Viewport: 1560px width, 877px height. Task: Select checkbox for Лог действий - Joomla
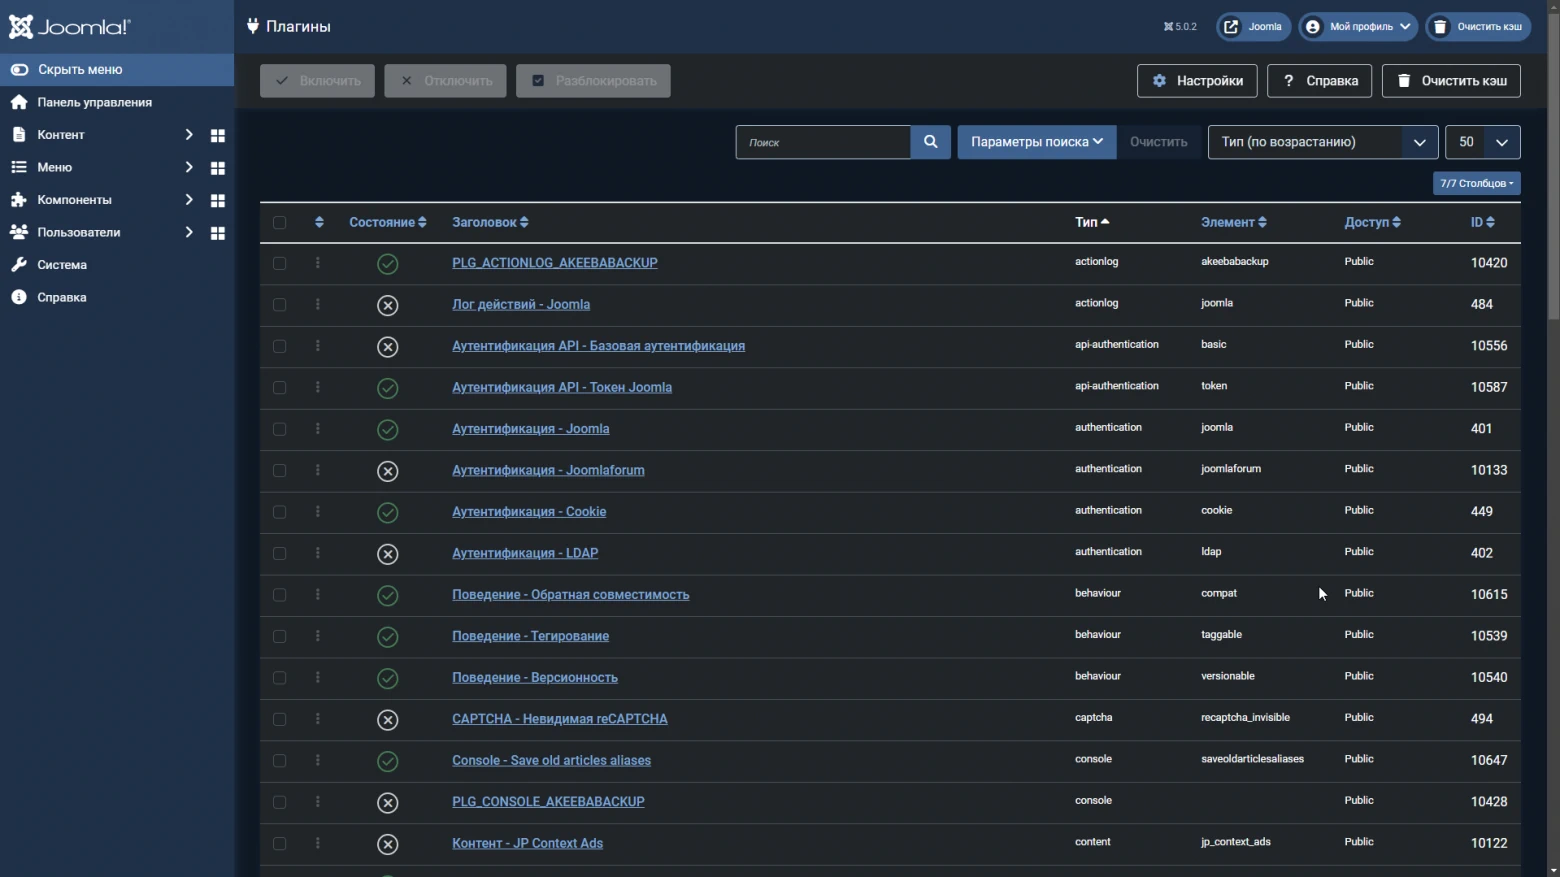point(279,305)
